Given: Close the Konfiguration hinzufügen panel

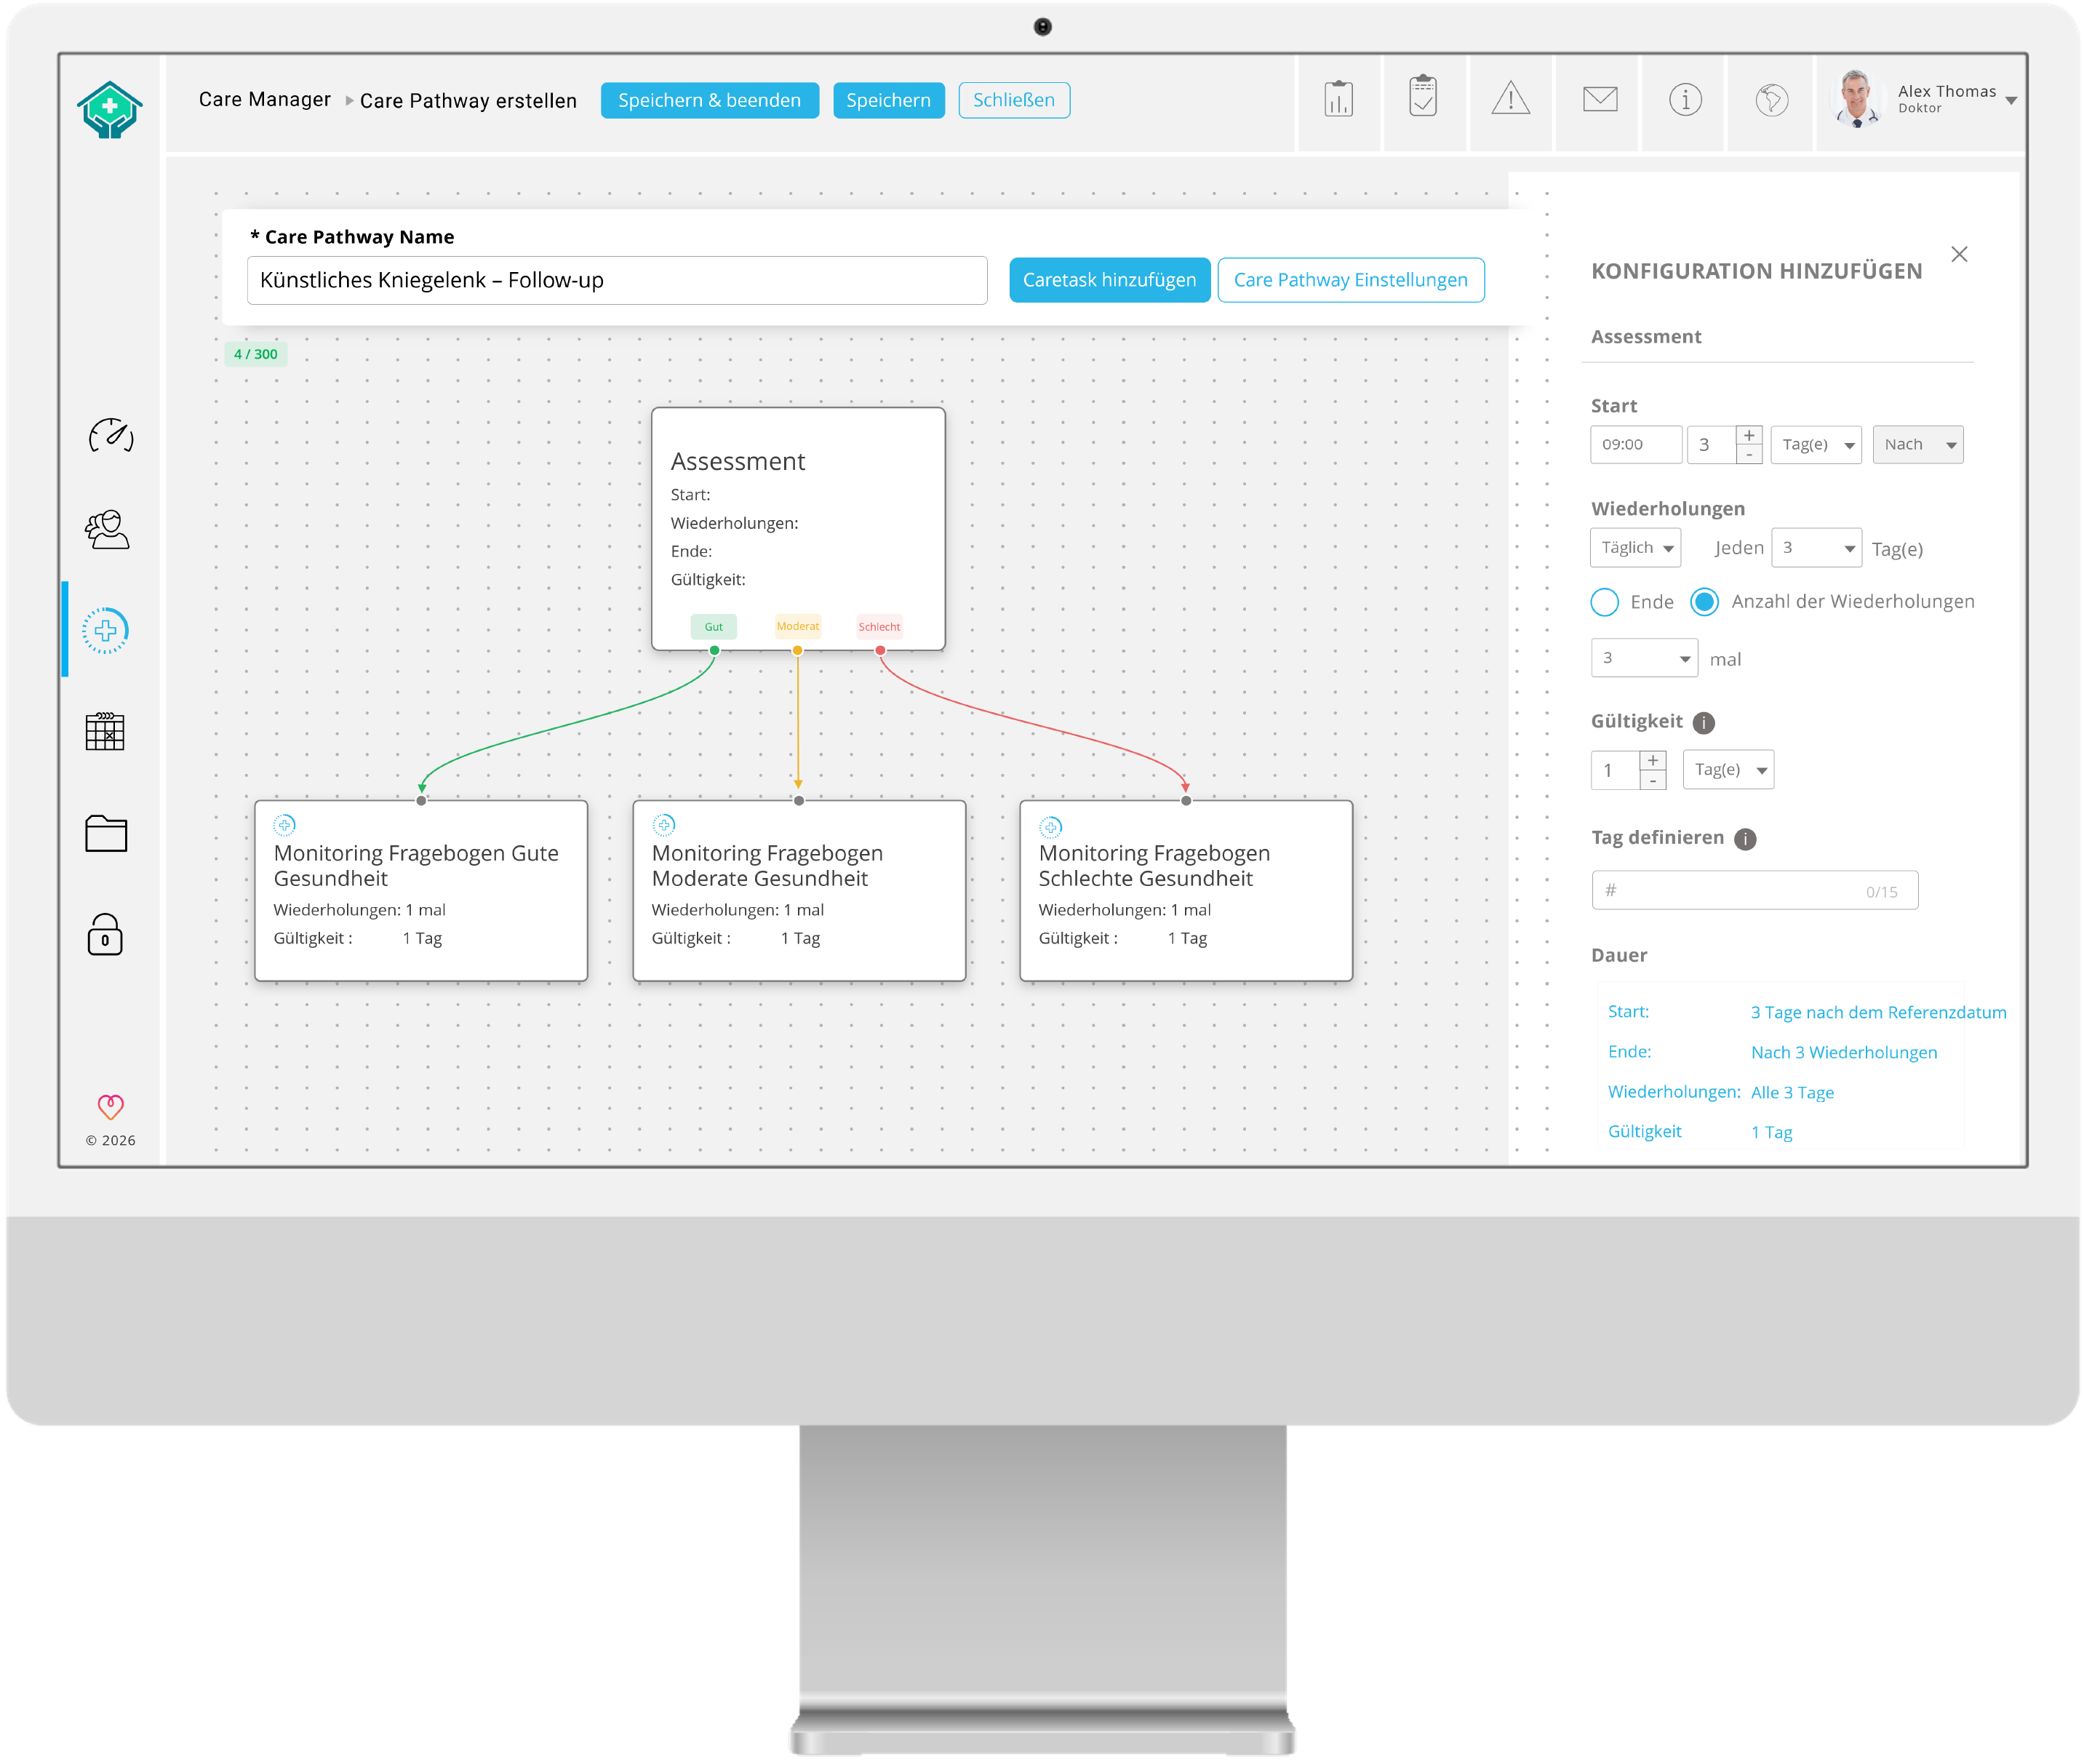Looking at the screenshot, I should [1959, 254].
